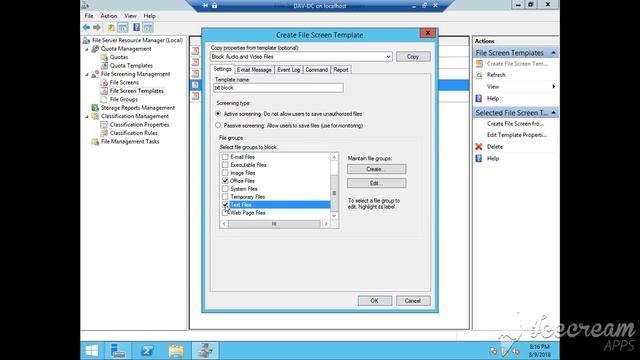Click the file groups vertical scrollbar thumb

coord(334,193)
